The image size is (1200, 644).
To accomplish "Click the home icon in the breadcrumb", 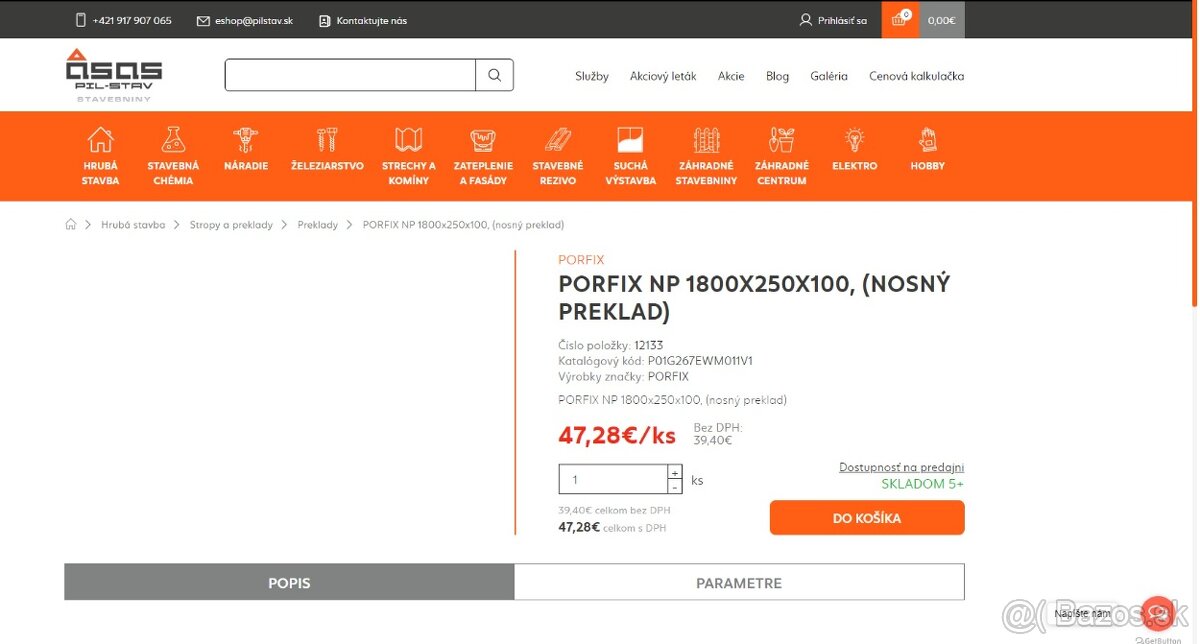I will coord(70,224).
